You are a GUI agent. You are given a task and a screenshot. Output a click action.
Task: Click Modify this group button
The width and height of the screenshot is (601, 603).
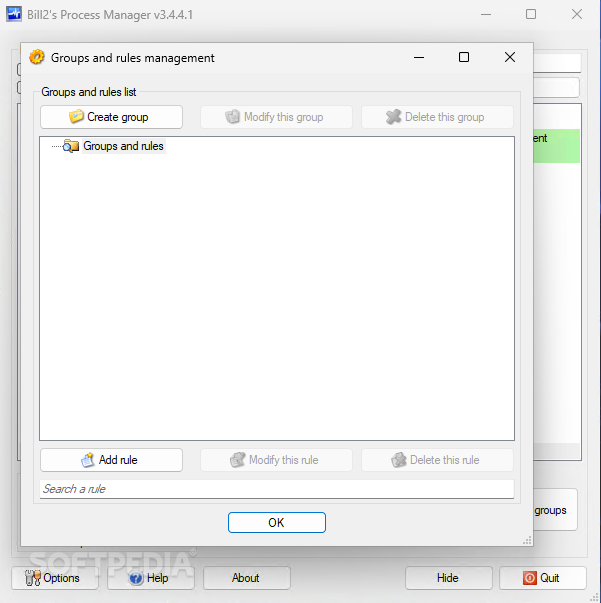[276, 117]
